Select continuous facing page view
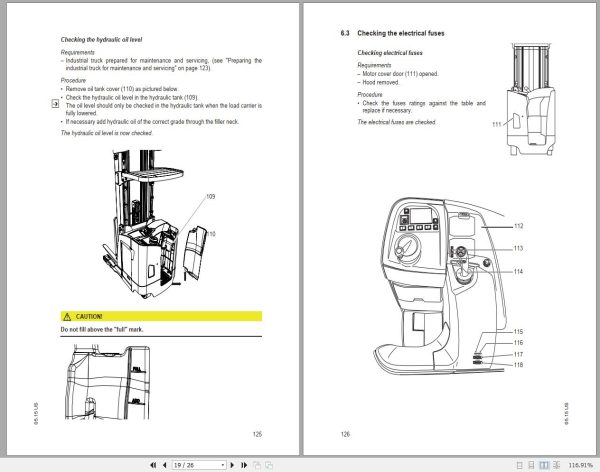The image size is (600, 472). click(557, 465)
